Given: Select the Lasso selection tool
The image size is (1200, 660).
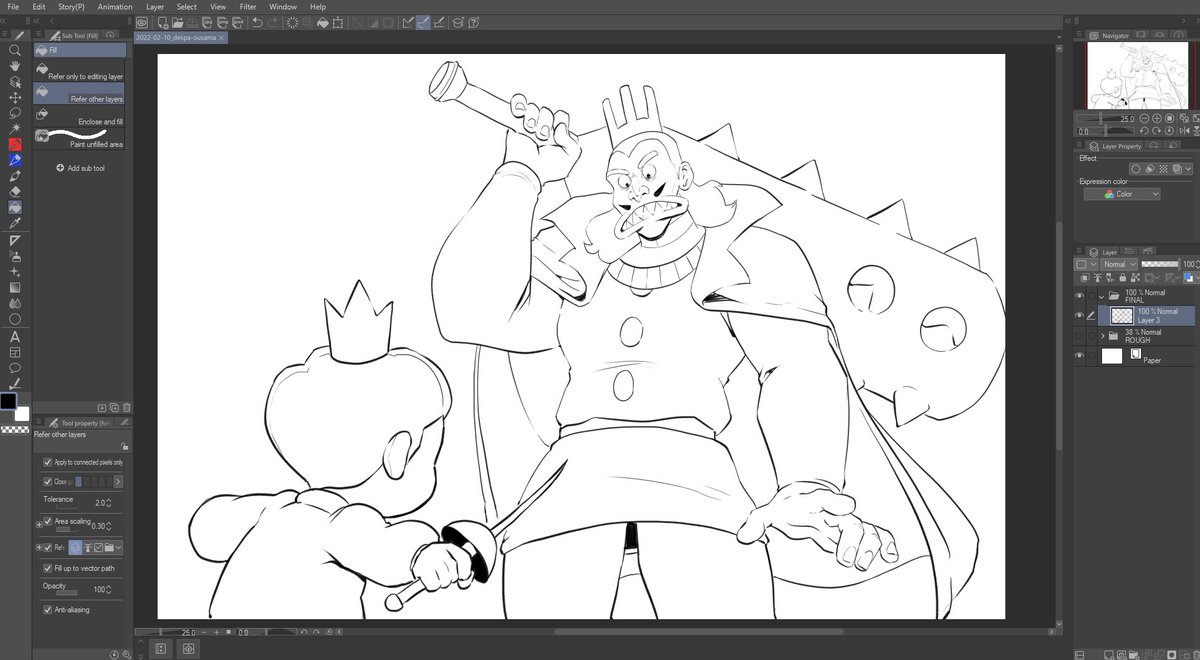Looking at the screenshot, I should pos(15,113).
